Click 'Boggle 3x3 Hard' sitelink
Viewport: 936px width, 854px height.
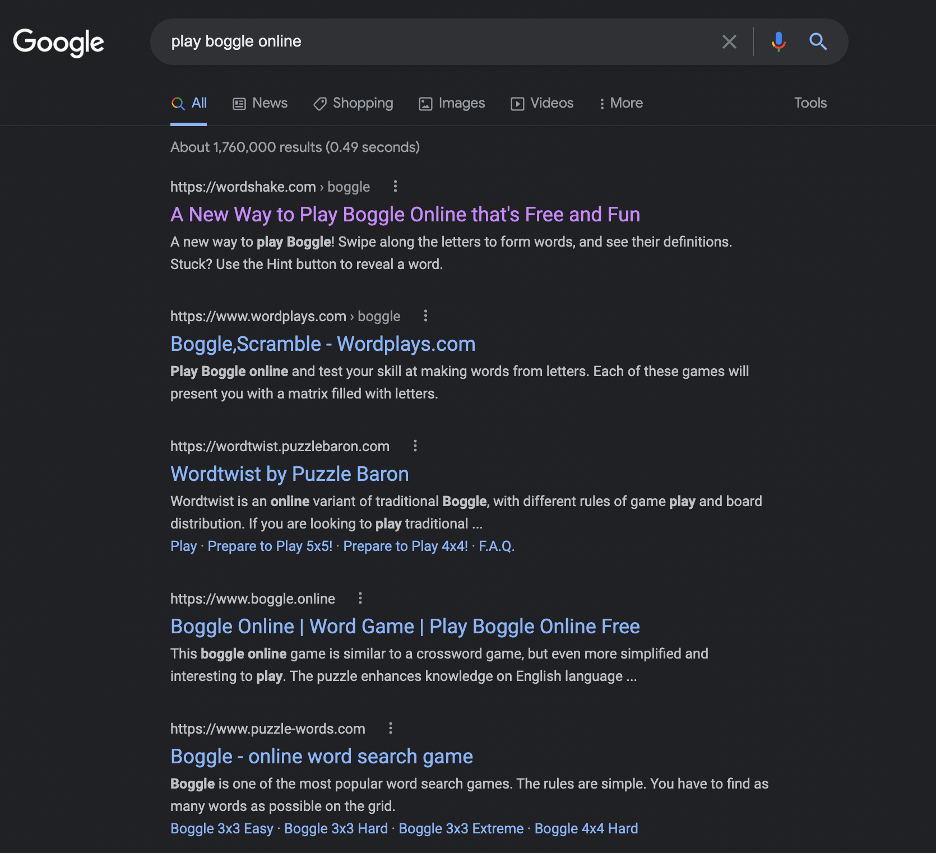pos(335,829)
